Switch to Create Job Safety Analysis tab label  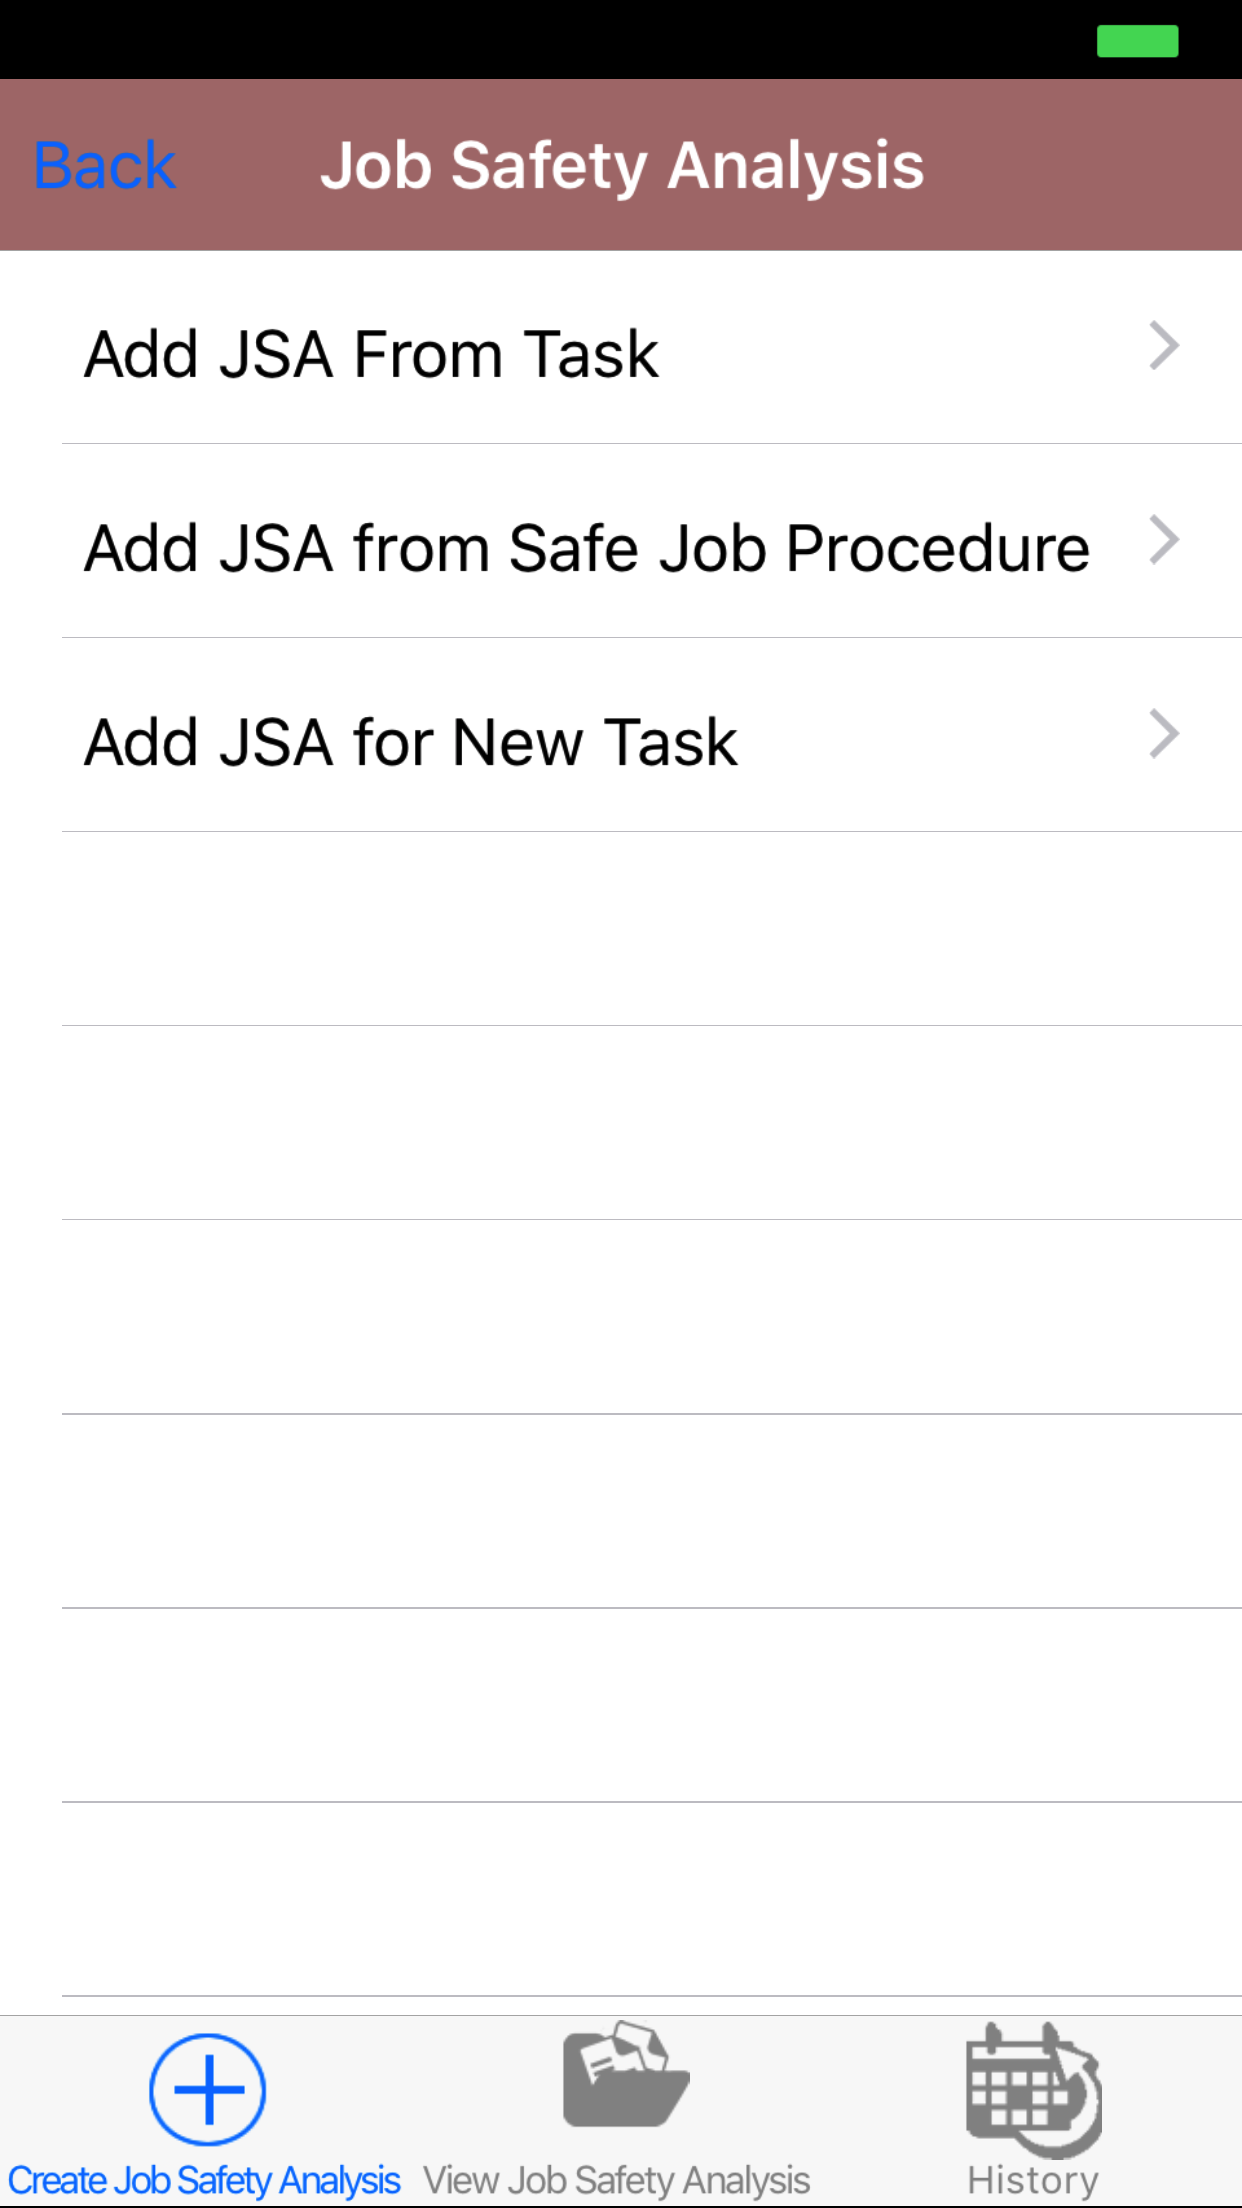click(x=204, y=2180)
